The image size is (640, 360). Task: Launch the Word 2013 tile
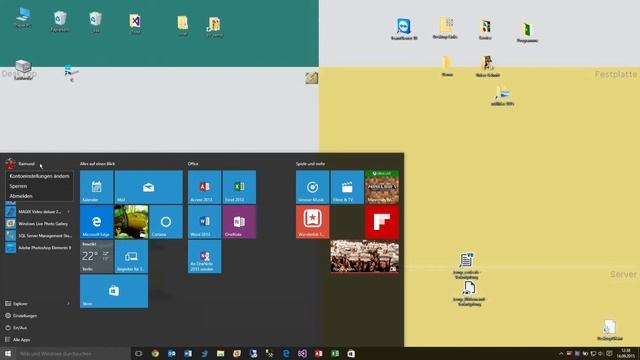204,222
